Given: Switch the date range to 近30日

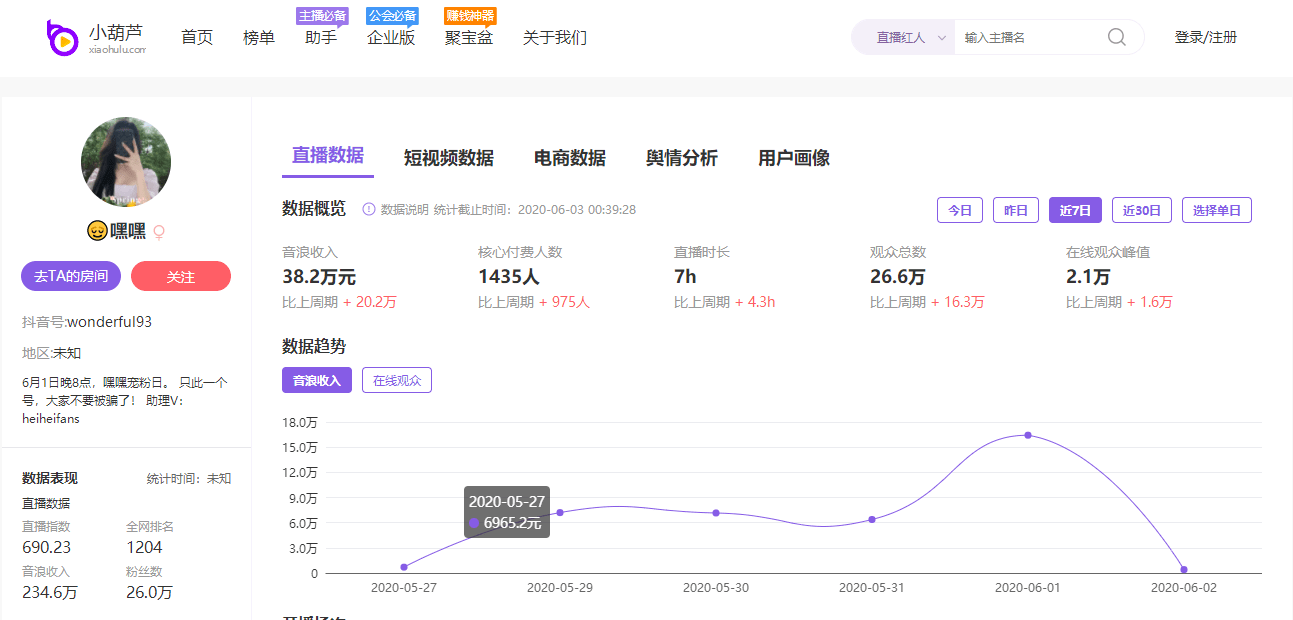Looking at the screenshot, I should click(1141, 210).
